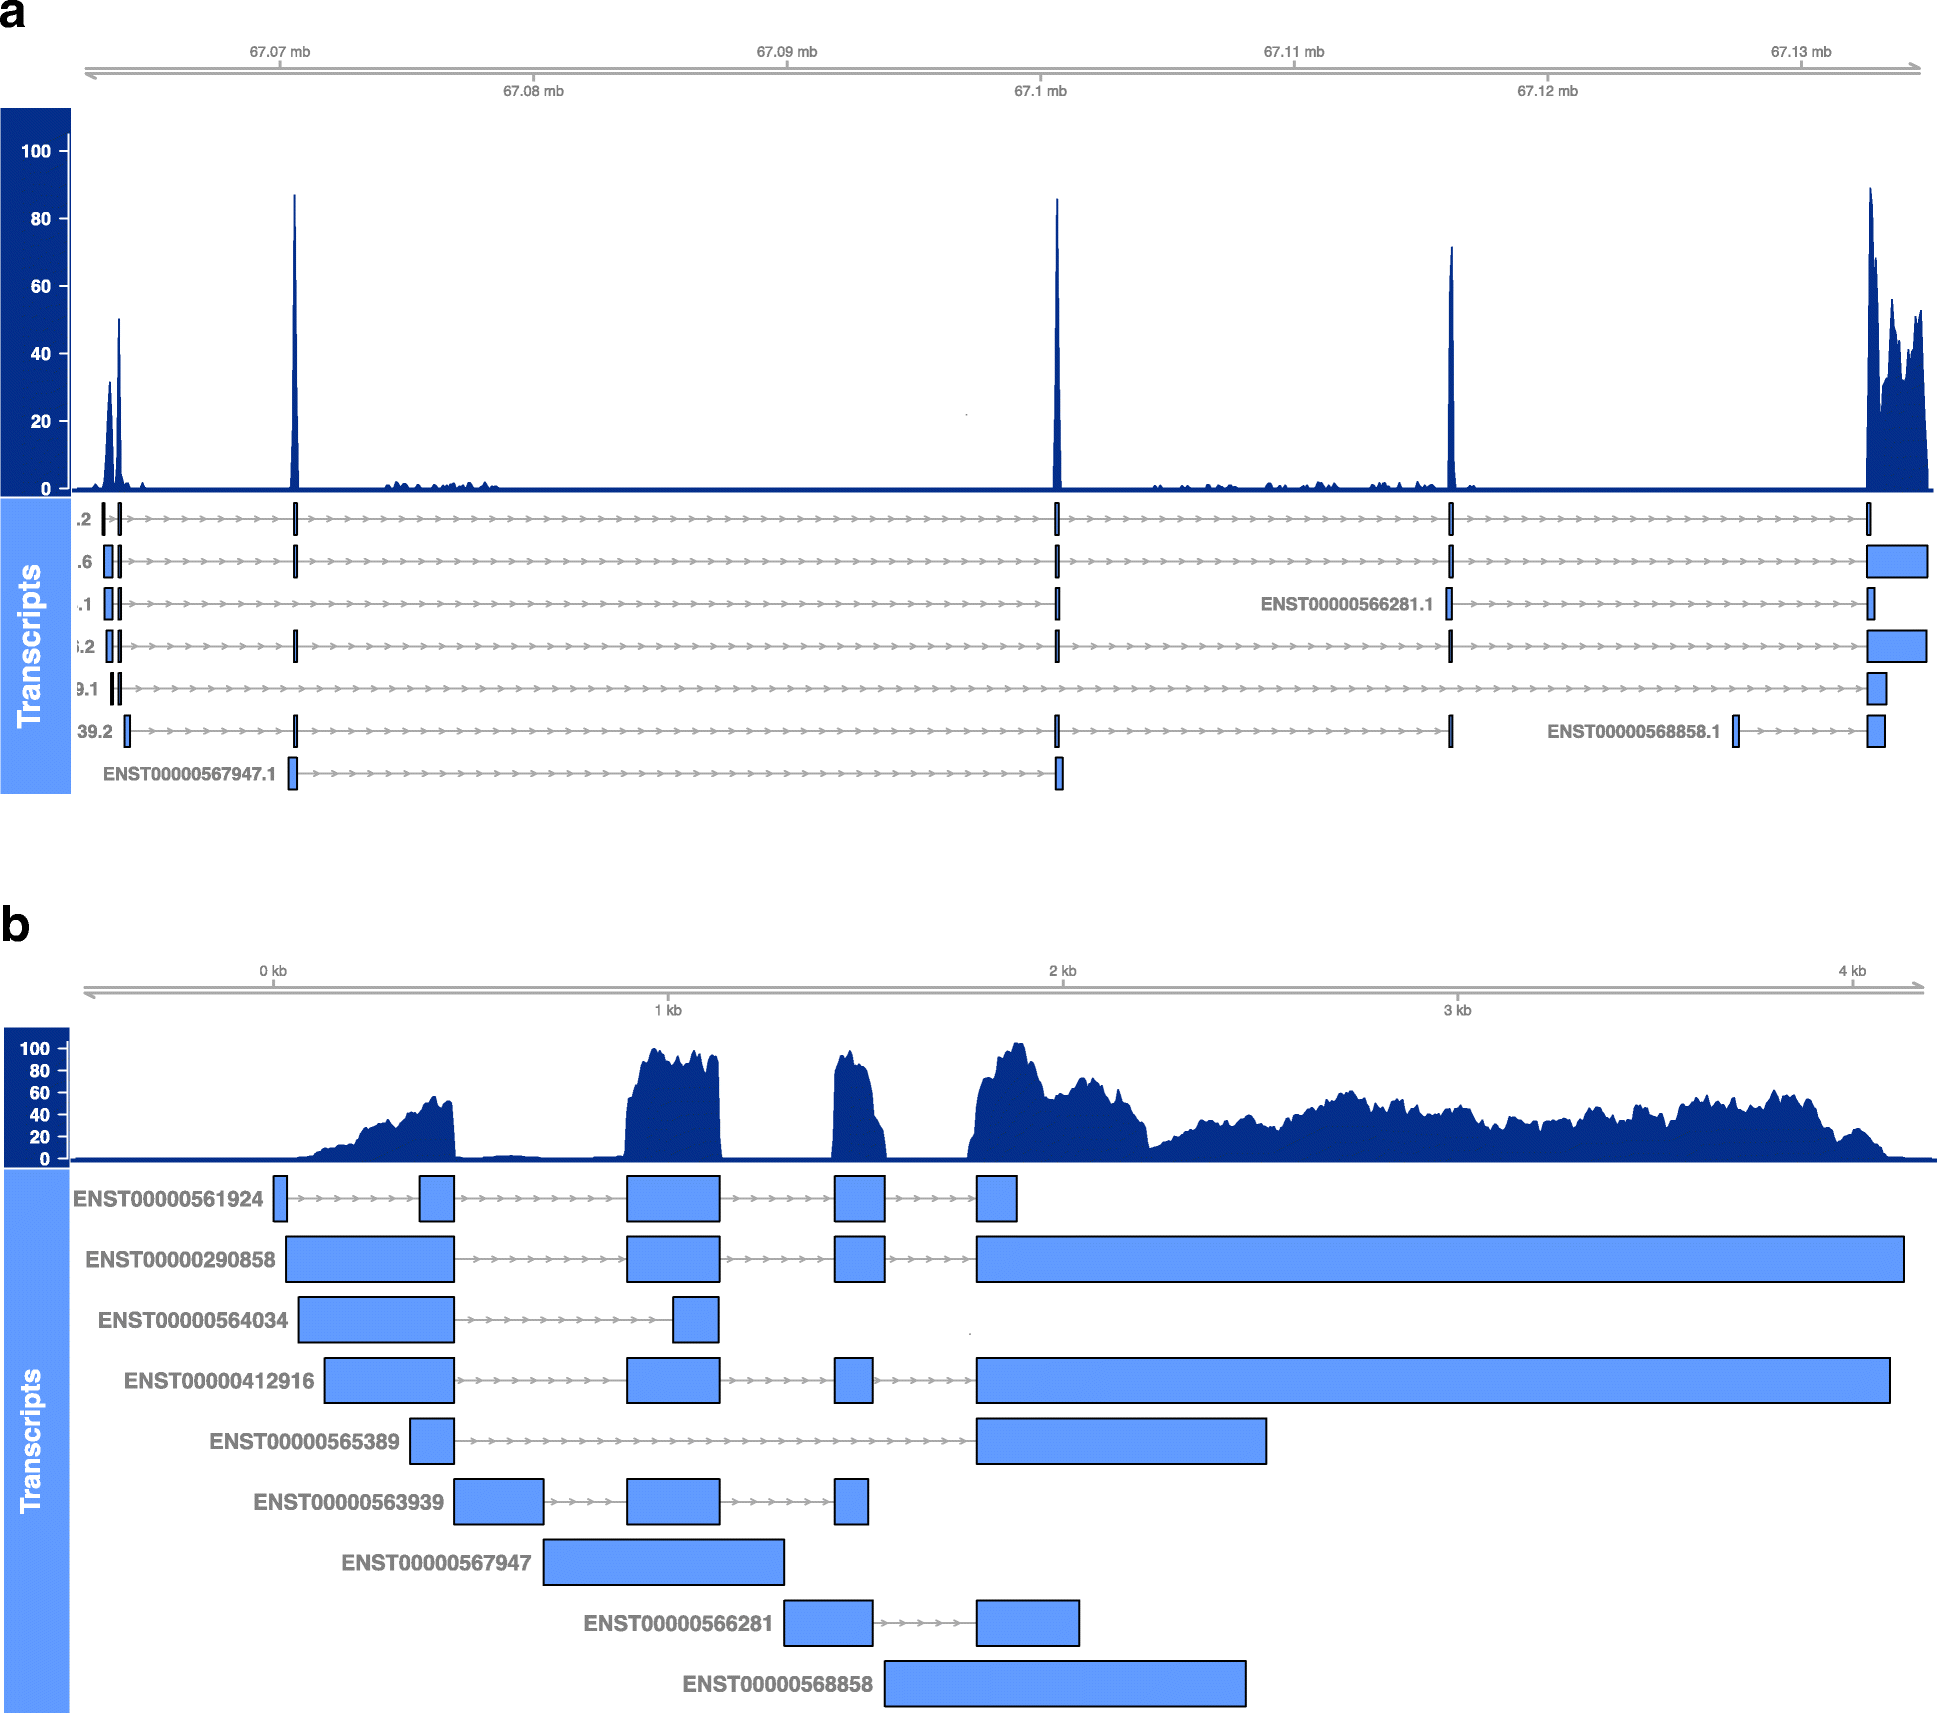
Task: Click the 20 tick of panel a y-axis
Action: coord(40,421)
